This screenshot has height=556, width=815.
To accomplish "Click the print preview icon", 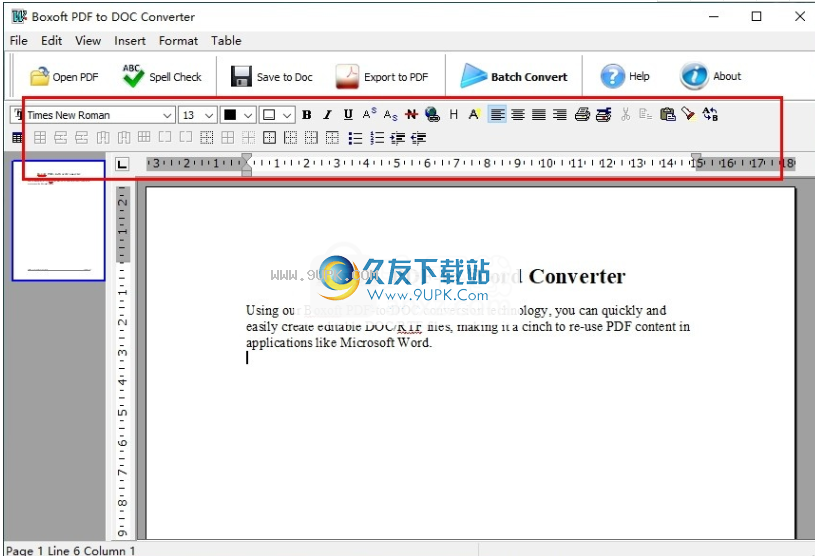I will click(x=603, y=114).
